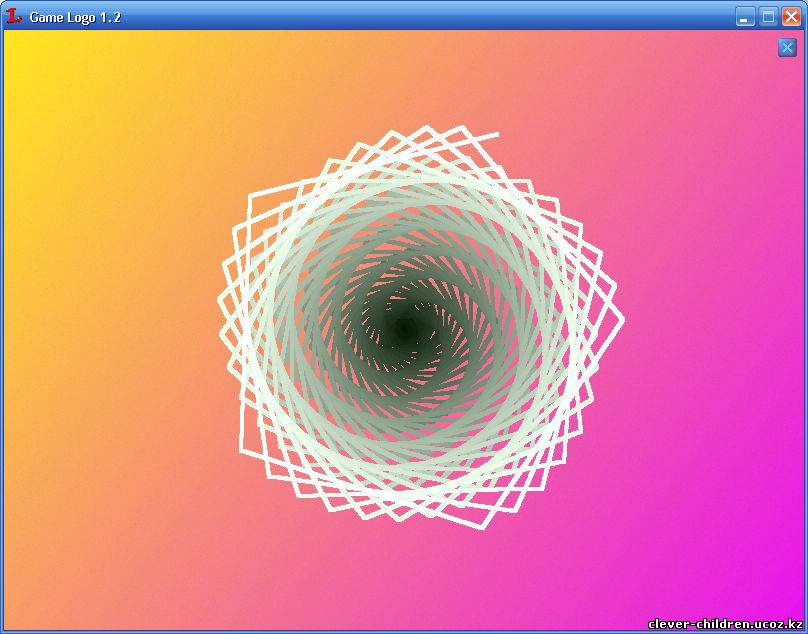
Task: Click the blue X button on canvas
Action: click(x=787, y=47)
